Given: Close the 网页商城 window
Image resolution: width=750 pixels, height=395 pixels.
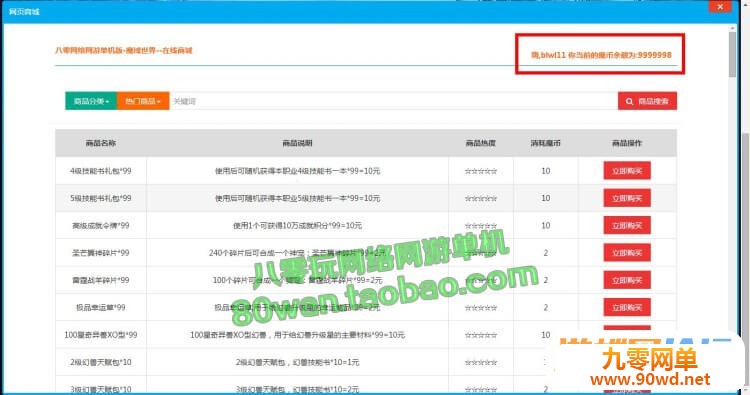Looking at the screenshot, I should click(720, 6).
